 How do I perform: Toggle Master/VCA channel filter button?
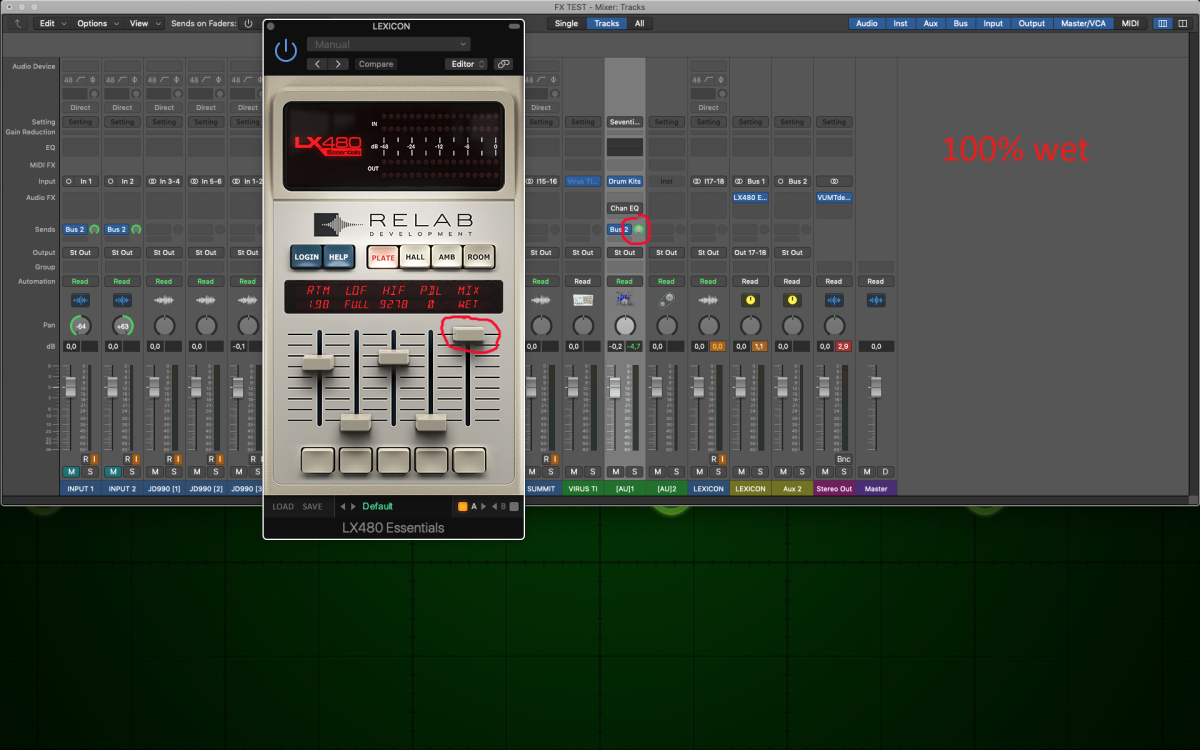pyautogui.click(x=1082, y=23)
